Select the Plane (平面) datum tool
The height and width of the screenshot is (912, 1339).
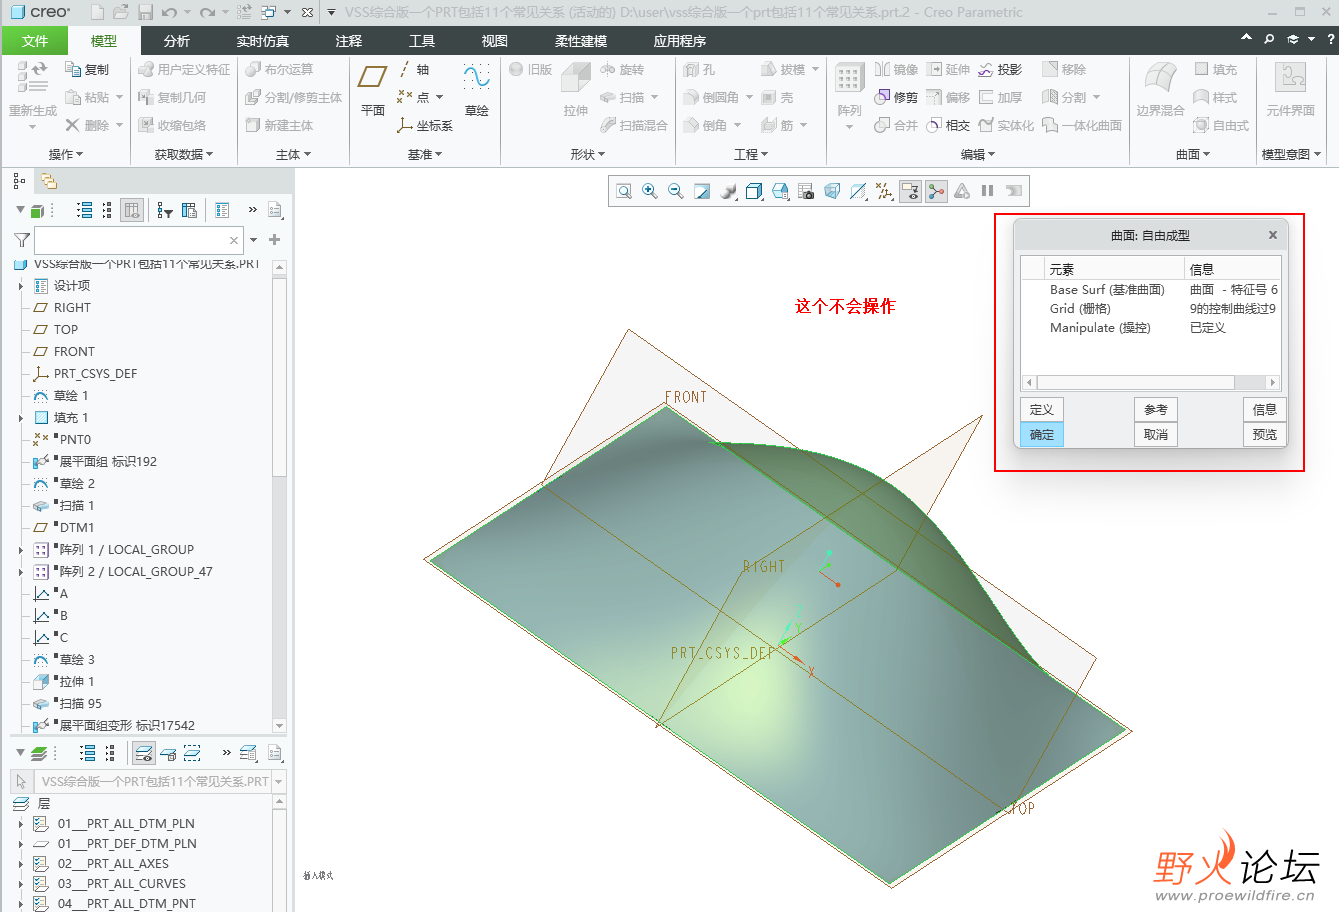point(373,88)
